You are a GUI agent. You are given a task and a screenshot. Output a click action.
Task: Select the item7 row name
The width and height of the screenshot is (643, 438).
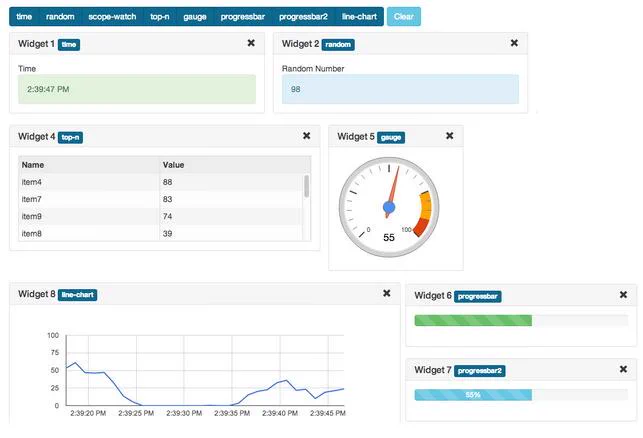tap(32, 199)
